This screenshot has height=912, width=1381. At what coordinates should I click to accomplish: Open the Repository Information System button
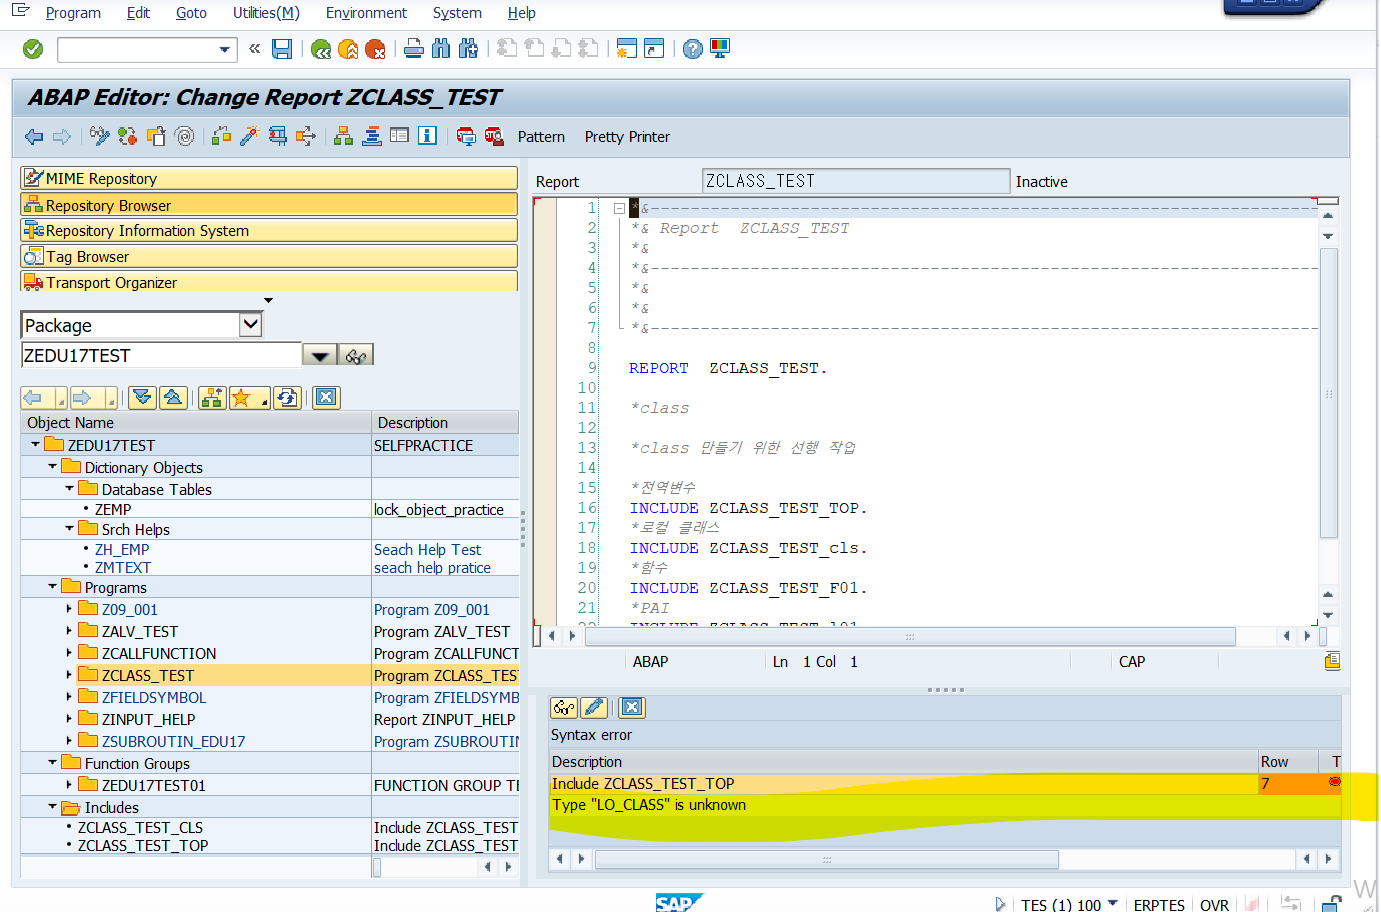(269, 230)
